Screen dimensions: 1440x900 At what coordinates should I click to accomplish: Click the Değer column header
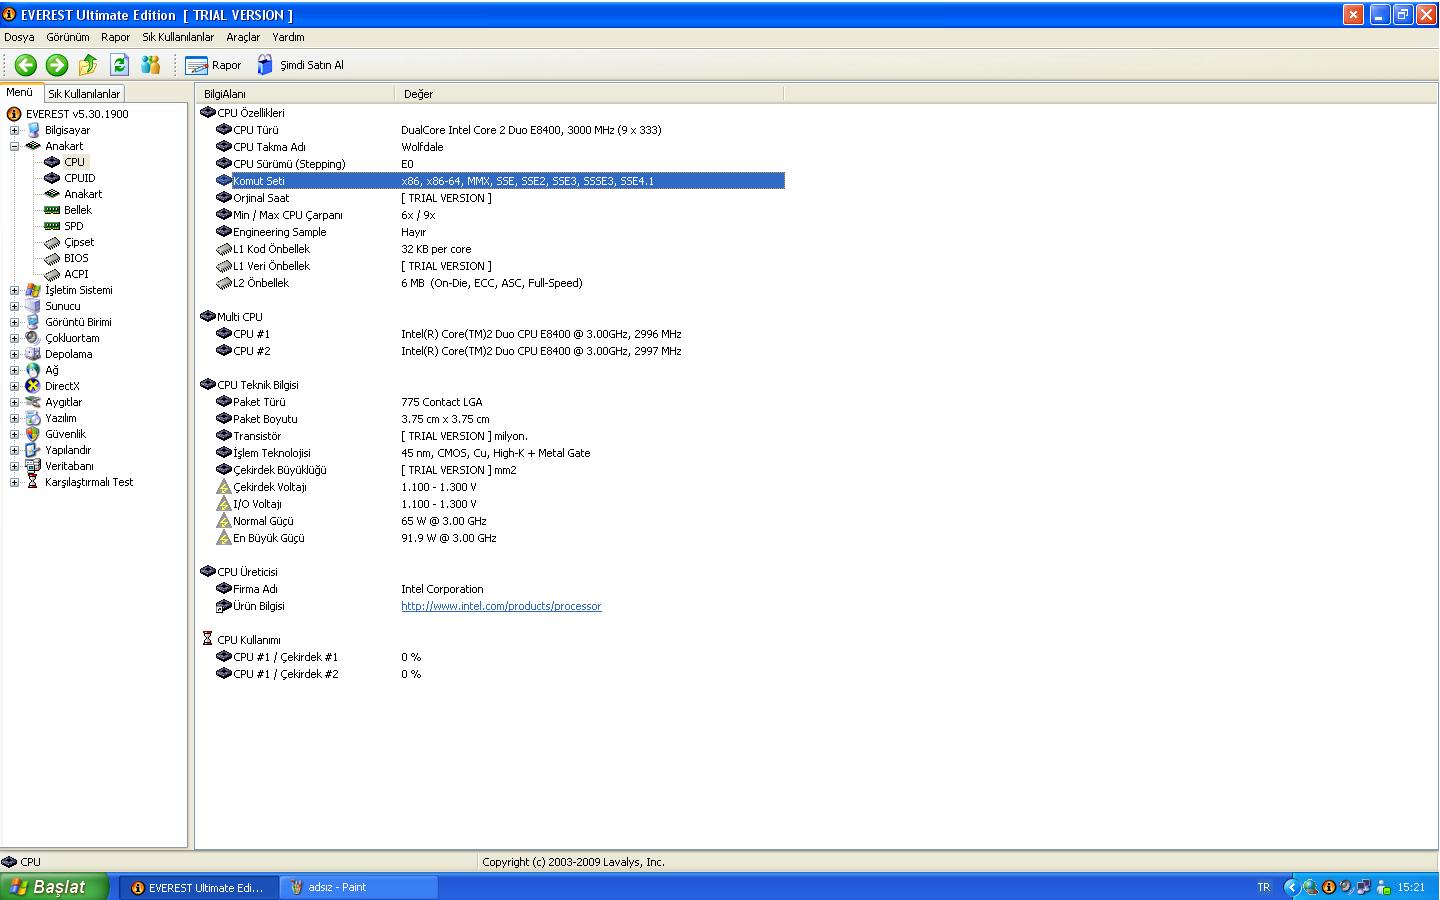point(589,94)
